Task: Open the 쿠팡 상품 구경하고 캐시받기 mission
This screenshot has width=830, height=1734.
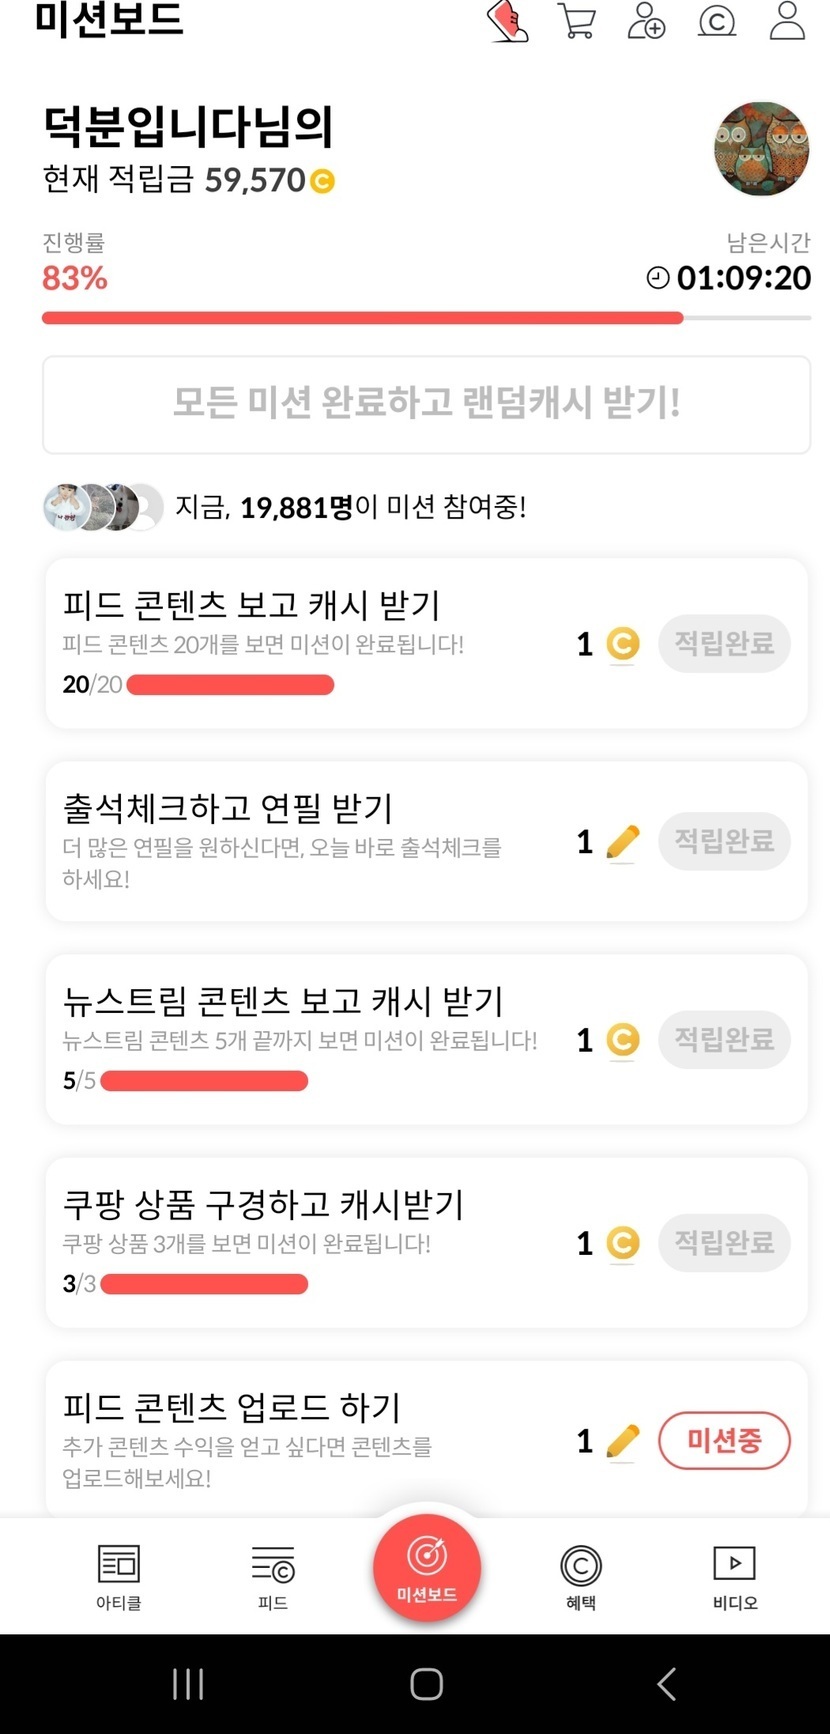Action: click(263, 1205)
